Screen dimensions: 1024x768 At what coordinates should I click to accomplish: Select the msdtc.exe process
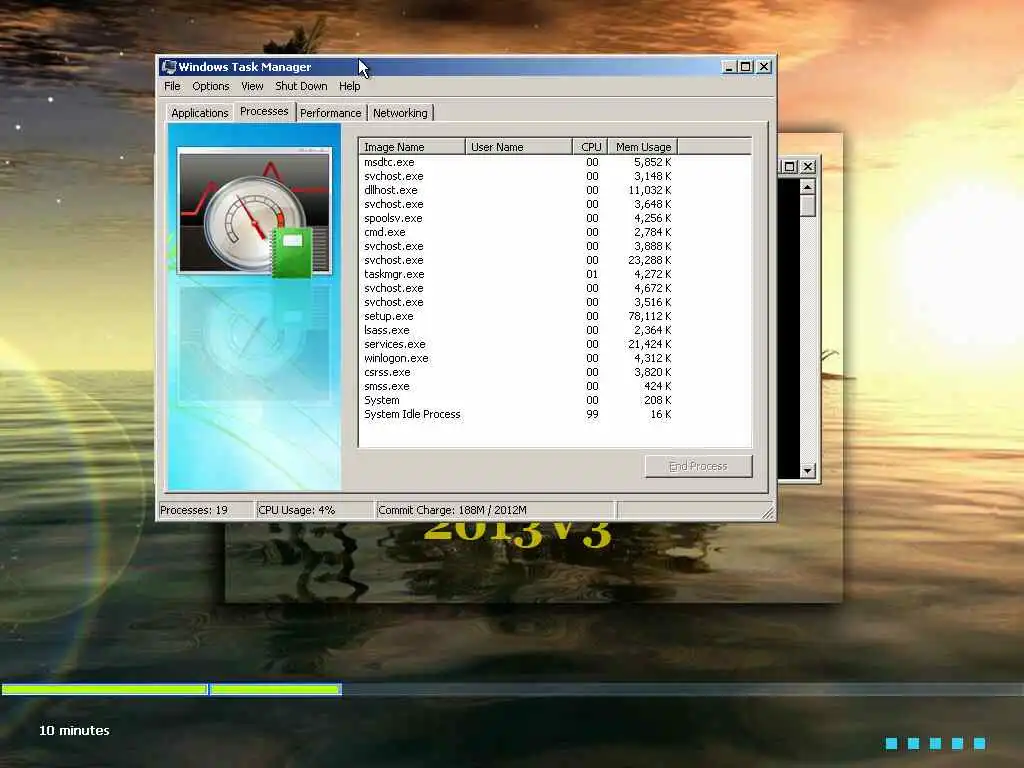389,162
